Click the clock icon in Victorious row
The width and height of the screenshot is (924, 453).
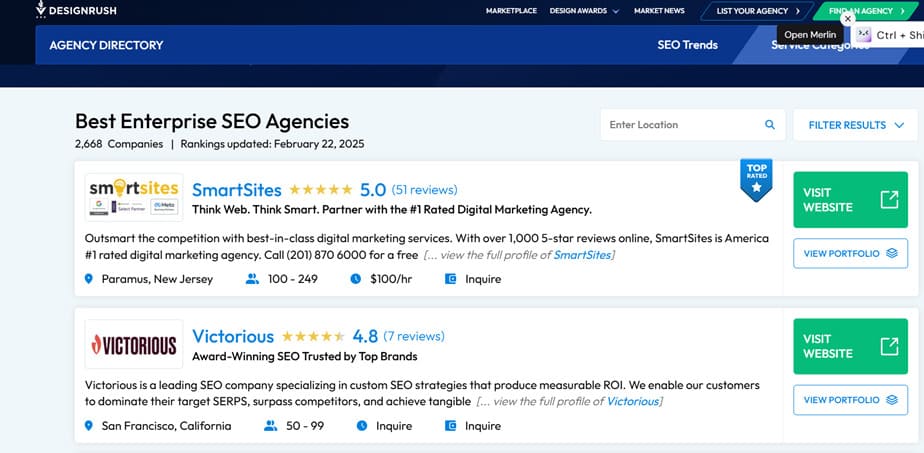click(x=362, y=425)
